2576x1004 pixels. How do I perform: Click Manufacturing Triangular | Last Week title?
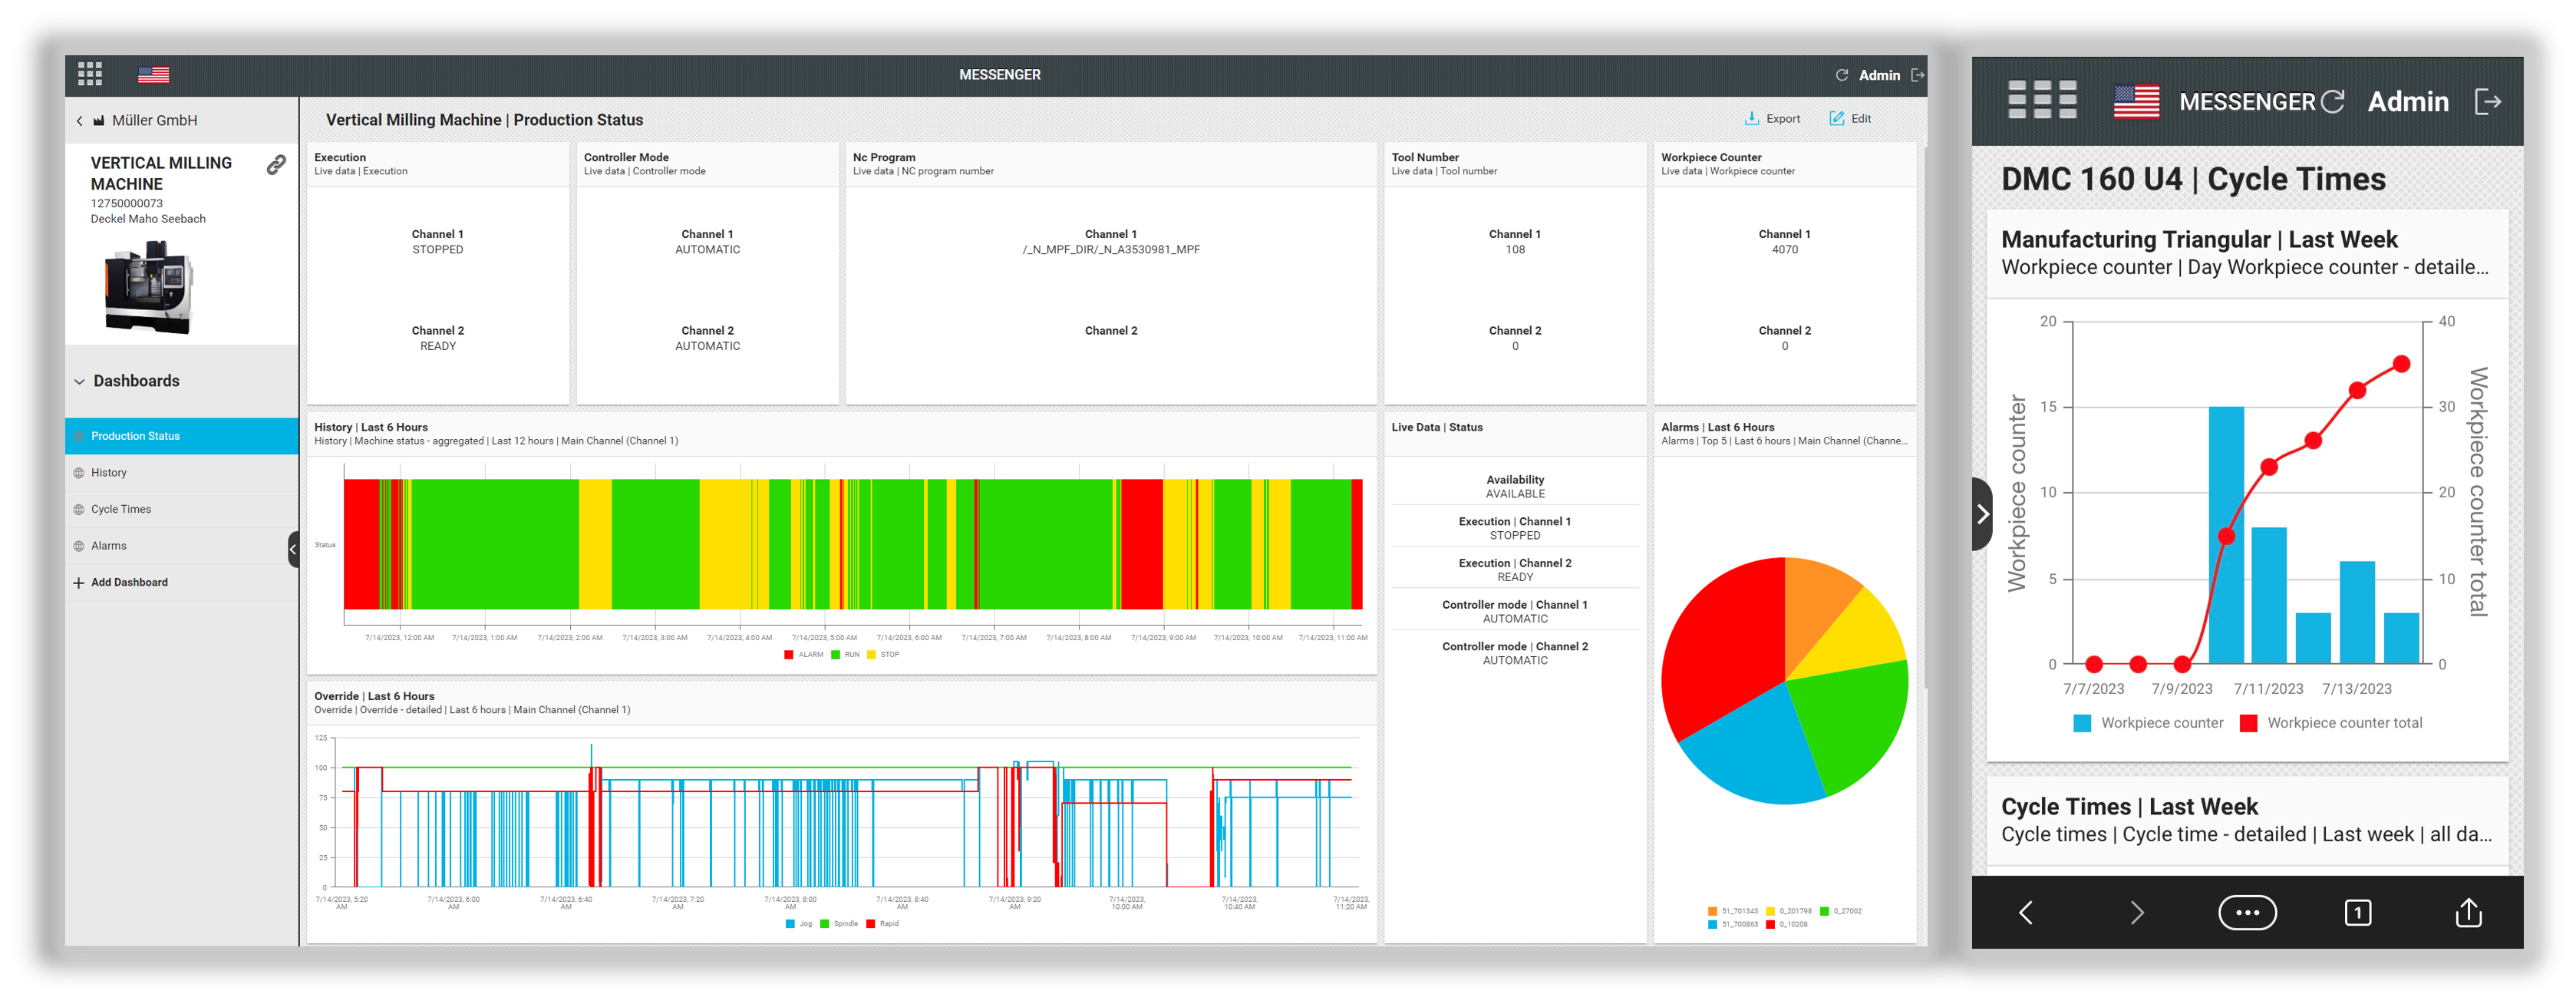(x=2199, y=239)
